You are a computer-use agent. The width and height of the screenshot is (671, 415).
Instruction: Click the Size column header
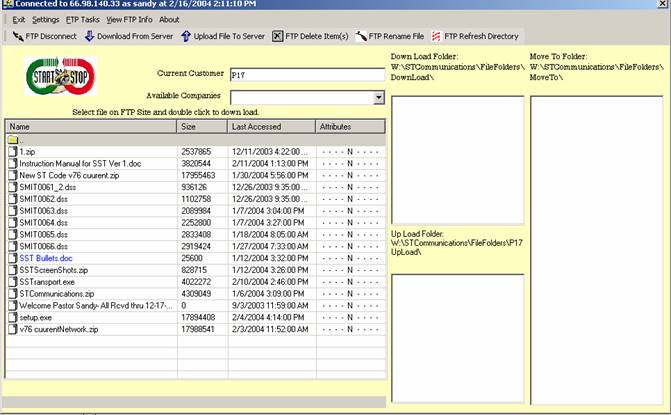pos(202,127)
